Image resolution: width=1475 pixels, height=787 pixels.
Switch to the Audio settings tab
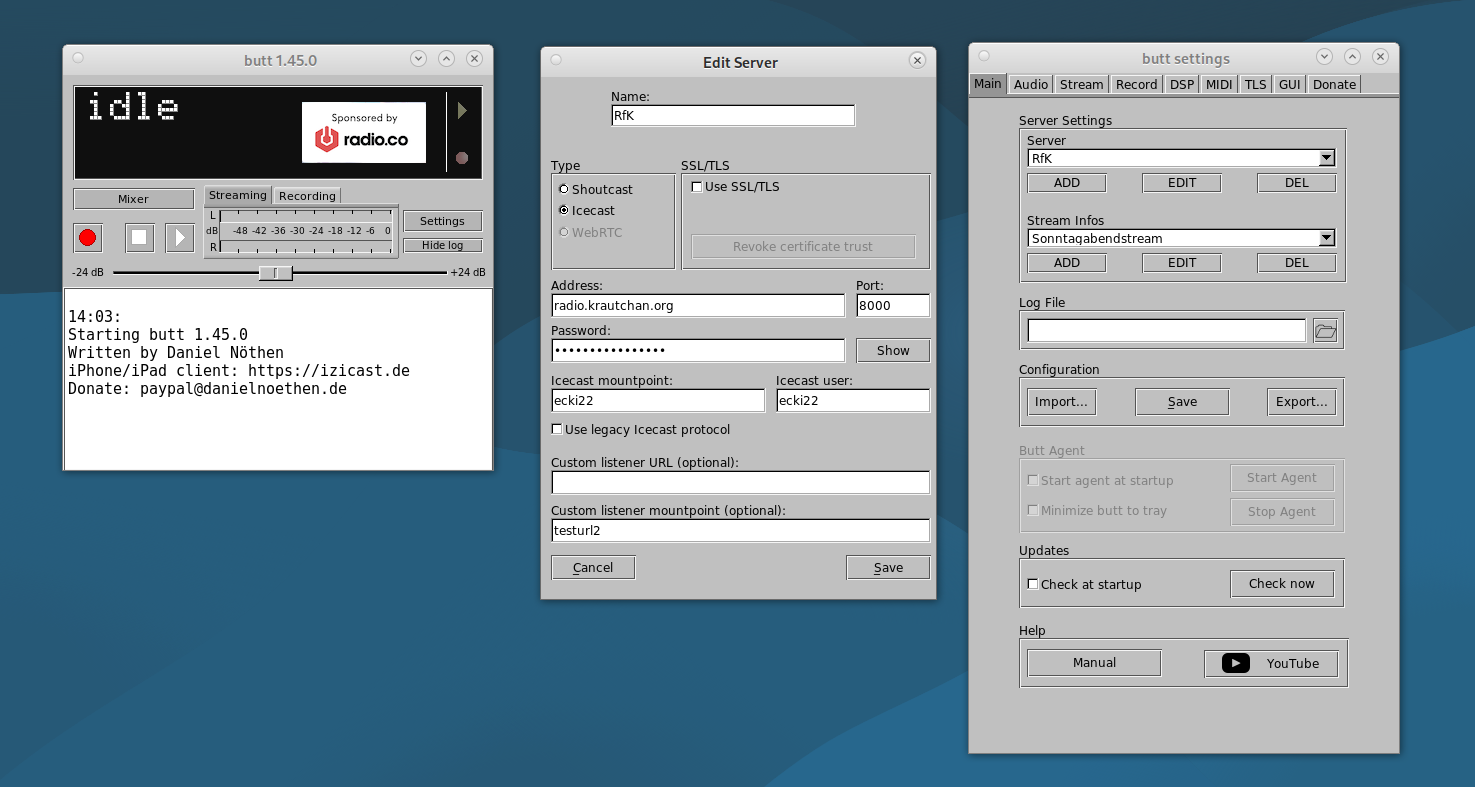click(1030, 84)
